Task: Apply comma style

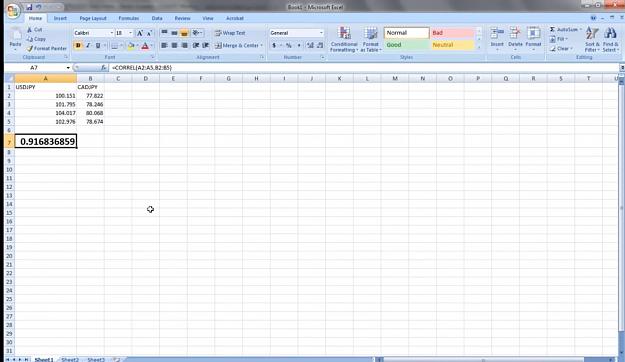Action: point(299,45)
